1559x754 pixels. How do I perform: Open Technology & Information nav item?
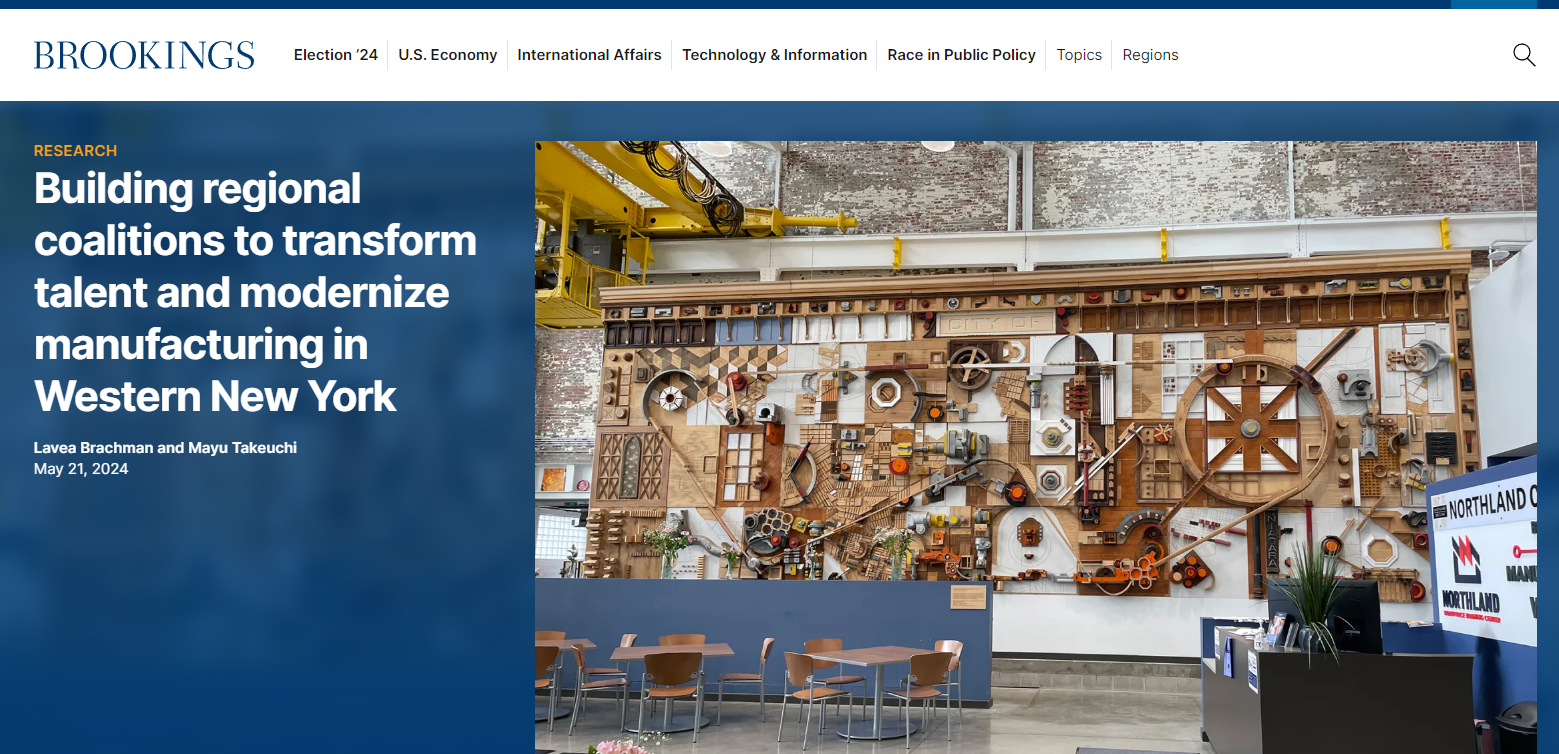point(774,55)
